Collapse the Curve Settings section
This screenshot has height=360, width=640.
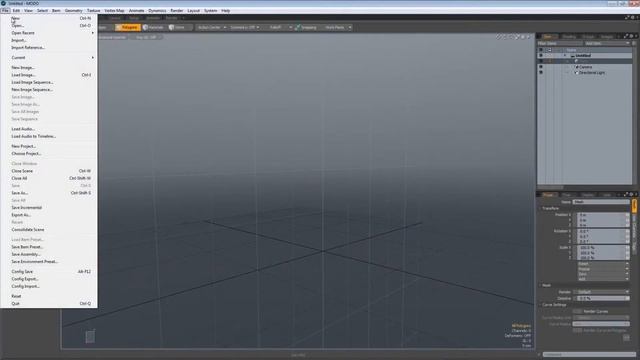(x=541, y=305)
